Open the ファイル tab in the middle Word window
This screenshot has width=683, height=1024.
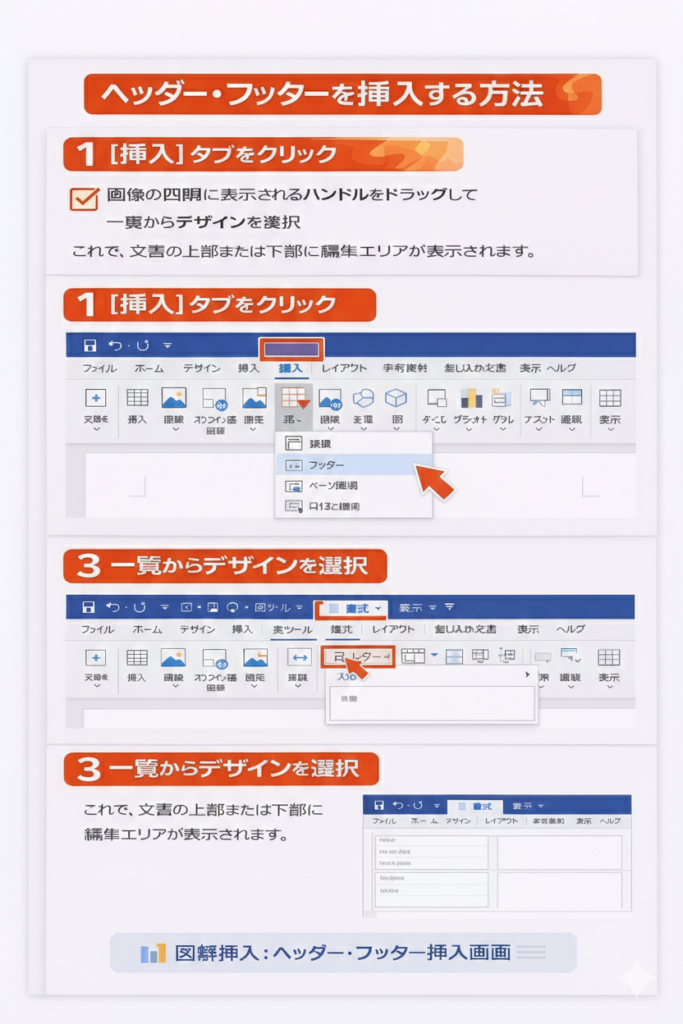point(97,630)
